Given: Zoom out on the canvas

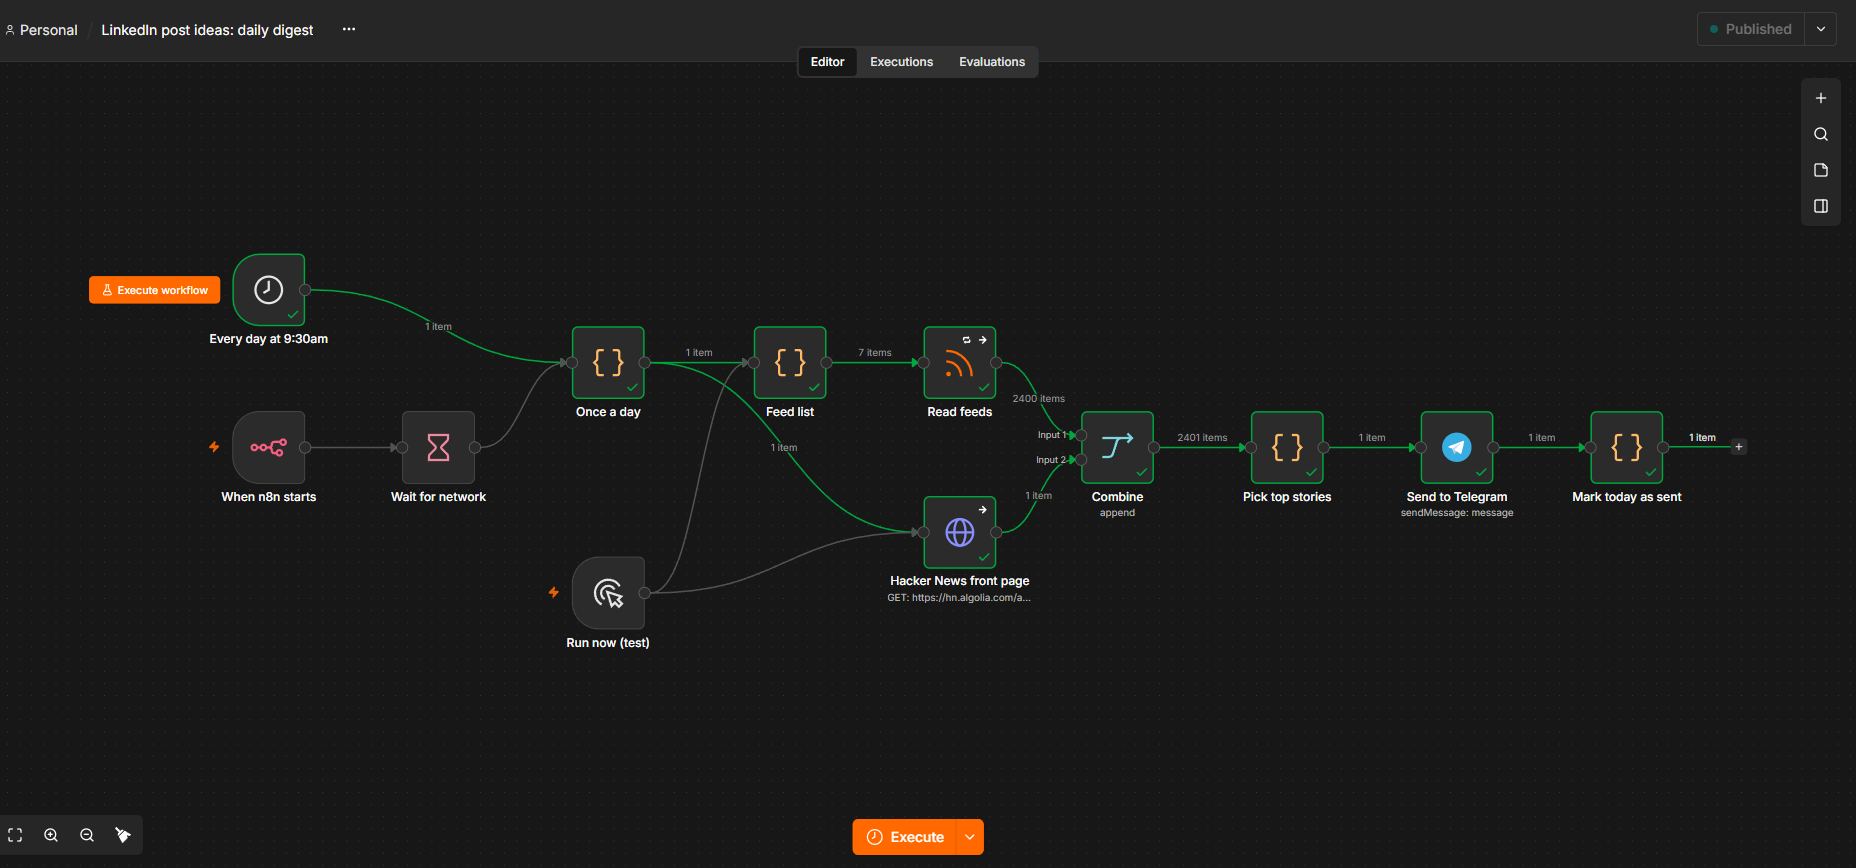Looking at the screenshot, I should click(x=87, y=835).
